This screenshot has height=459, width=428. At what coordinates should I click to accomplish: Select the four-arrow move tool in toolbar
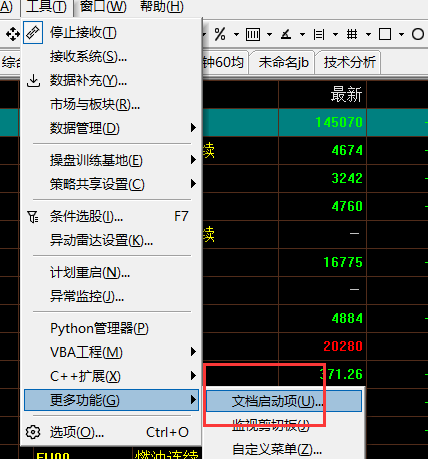(13, 34)
